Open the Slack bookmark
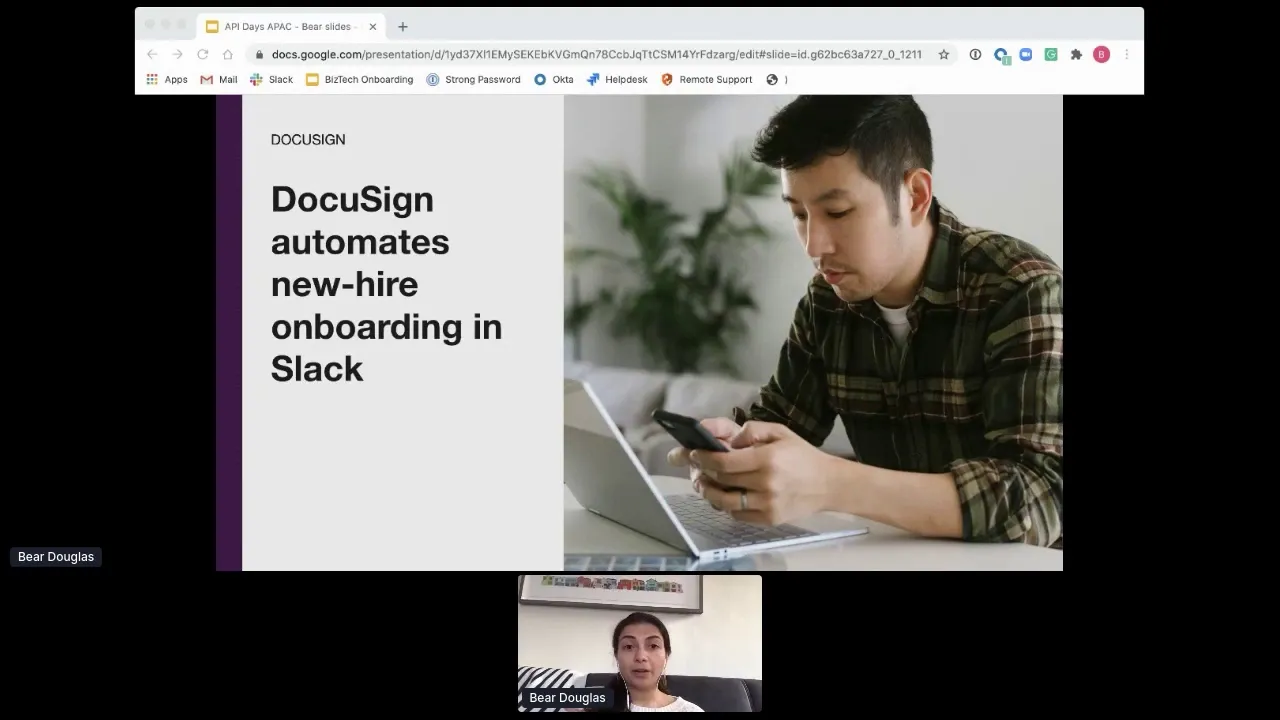 click(x=271, y=80)
